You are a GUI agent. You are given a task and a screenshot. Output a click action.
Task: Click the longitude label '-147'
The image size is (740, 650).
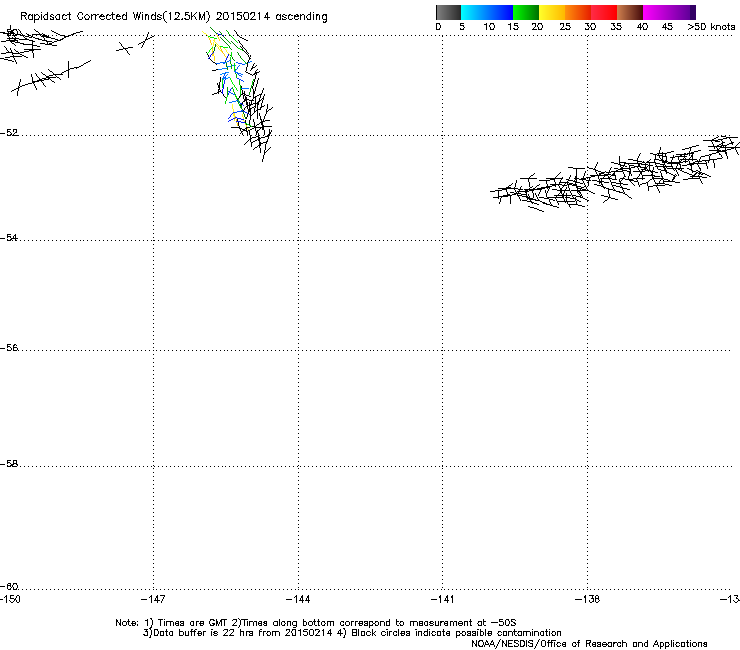(153, 599)
